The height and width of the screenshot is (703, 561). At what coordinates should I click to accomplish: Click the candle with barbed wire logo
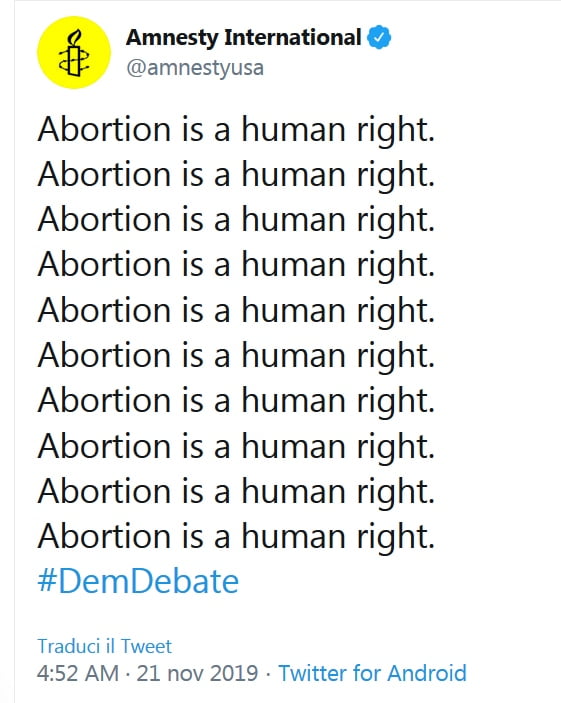74,53
